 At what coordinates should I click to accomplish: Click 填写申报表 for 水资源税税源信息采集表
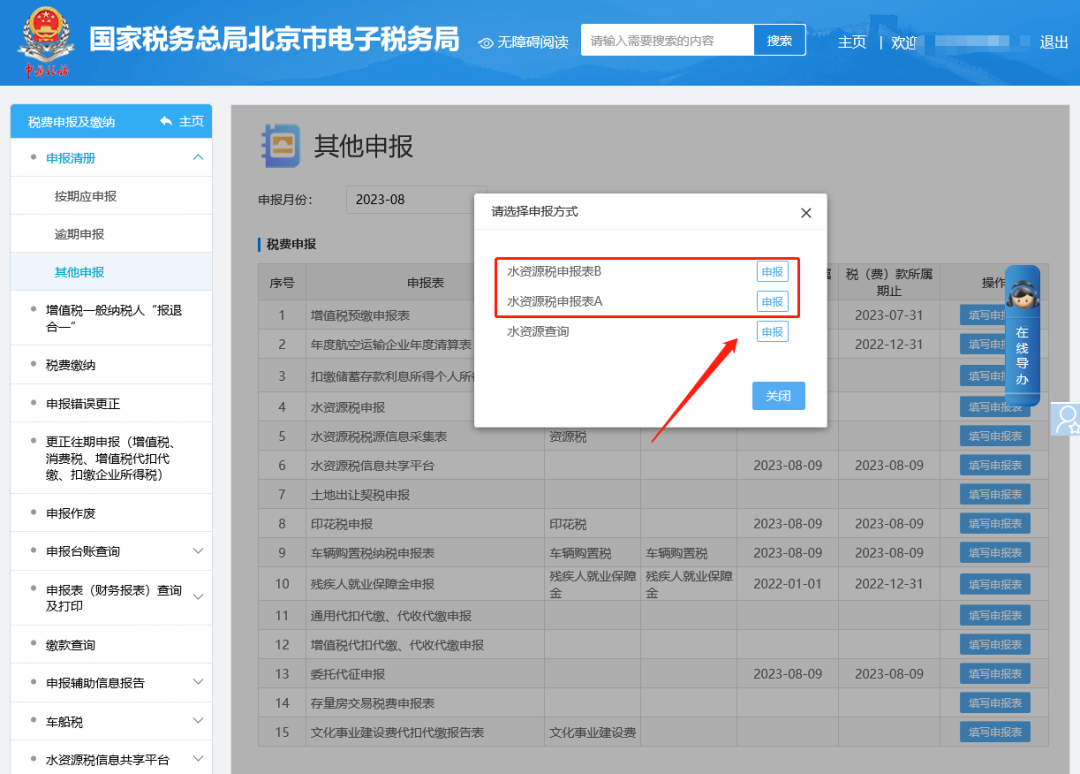coord(995,436)
